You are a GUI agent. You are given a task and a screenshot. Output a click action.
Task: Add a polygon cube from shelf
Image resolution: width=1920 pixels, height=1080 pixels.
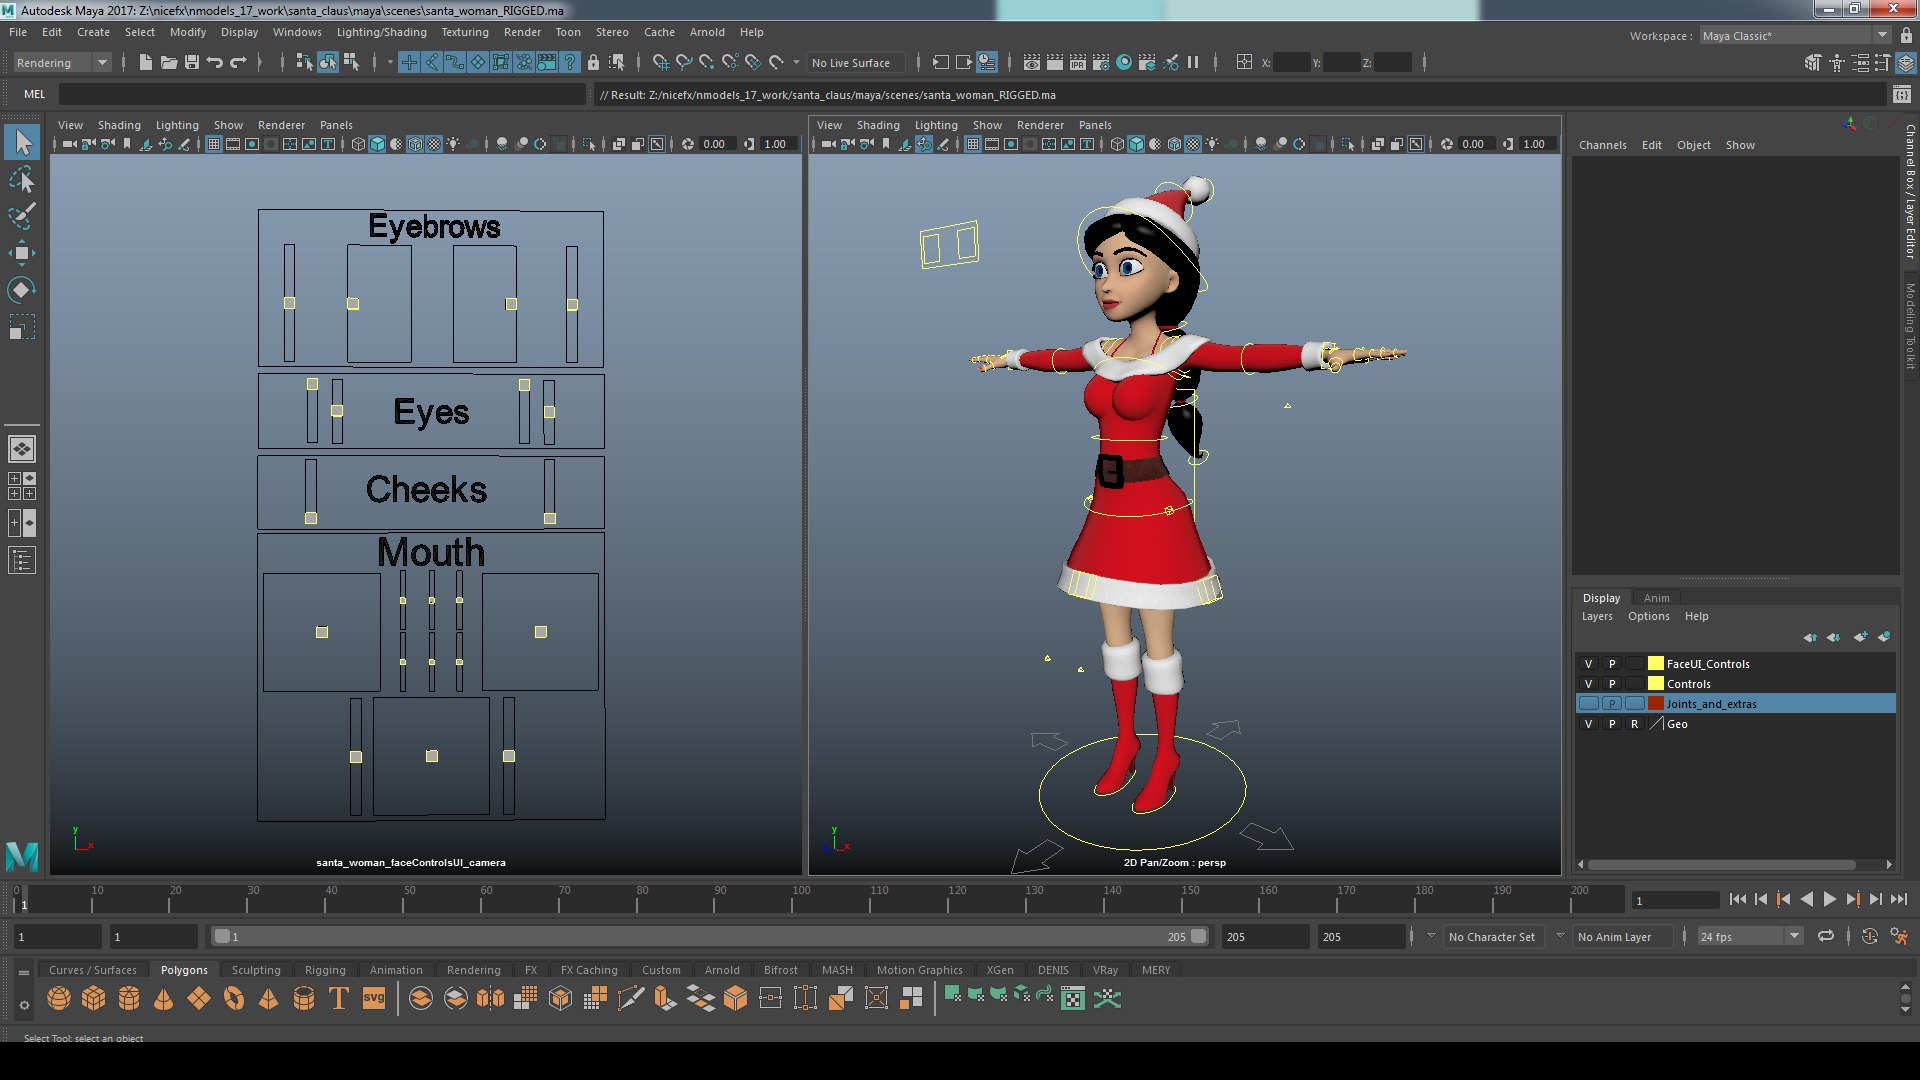94,998
